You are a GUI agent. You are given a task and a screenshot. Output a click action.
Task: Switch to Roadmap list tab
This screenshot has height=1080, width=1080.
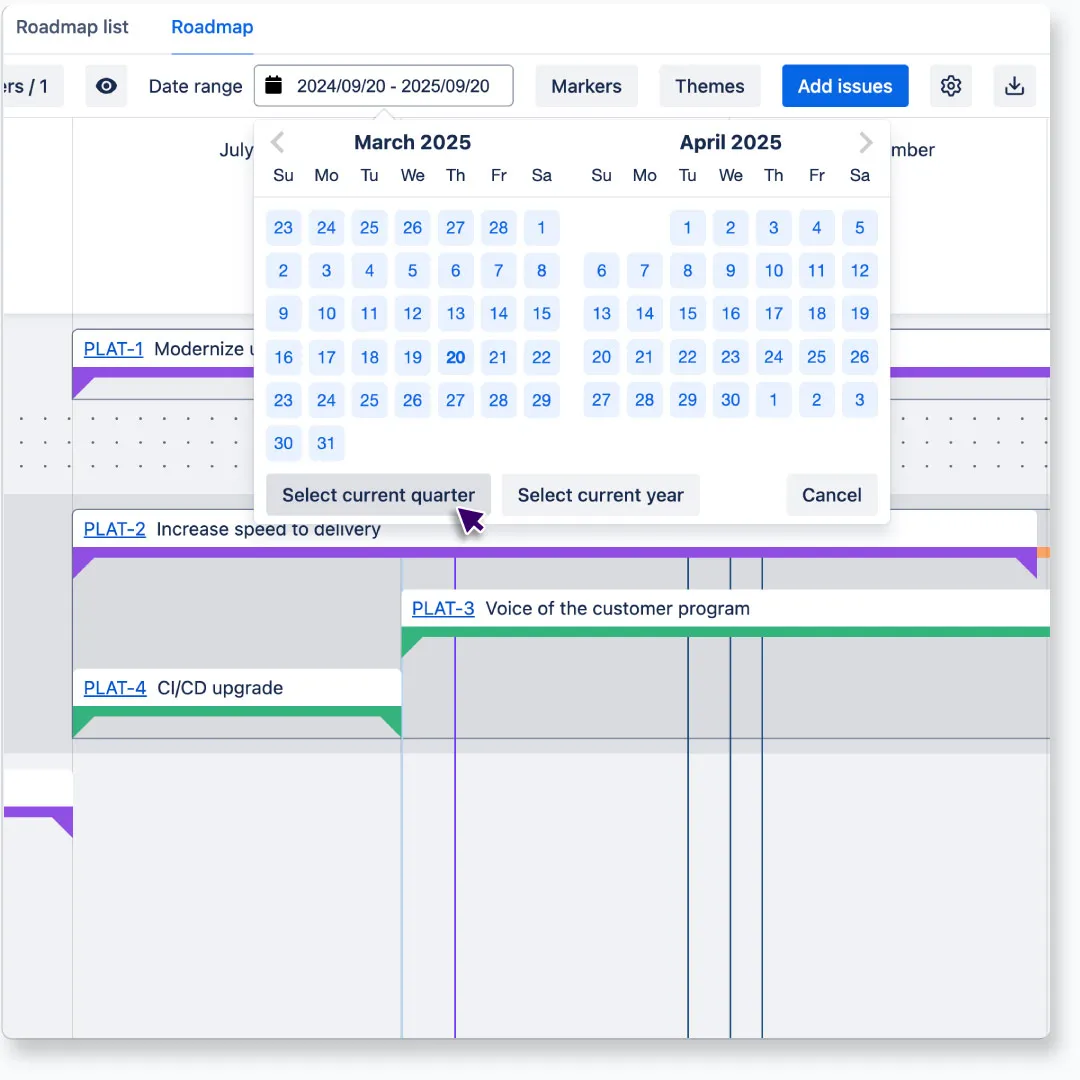click(x=72, y=27)
